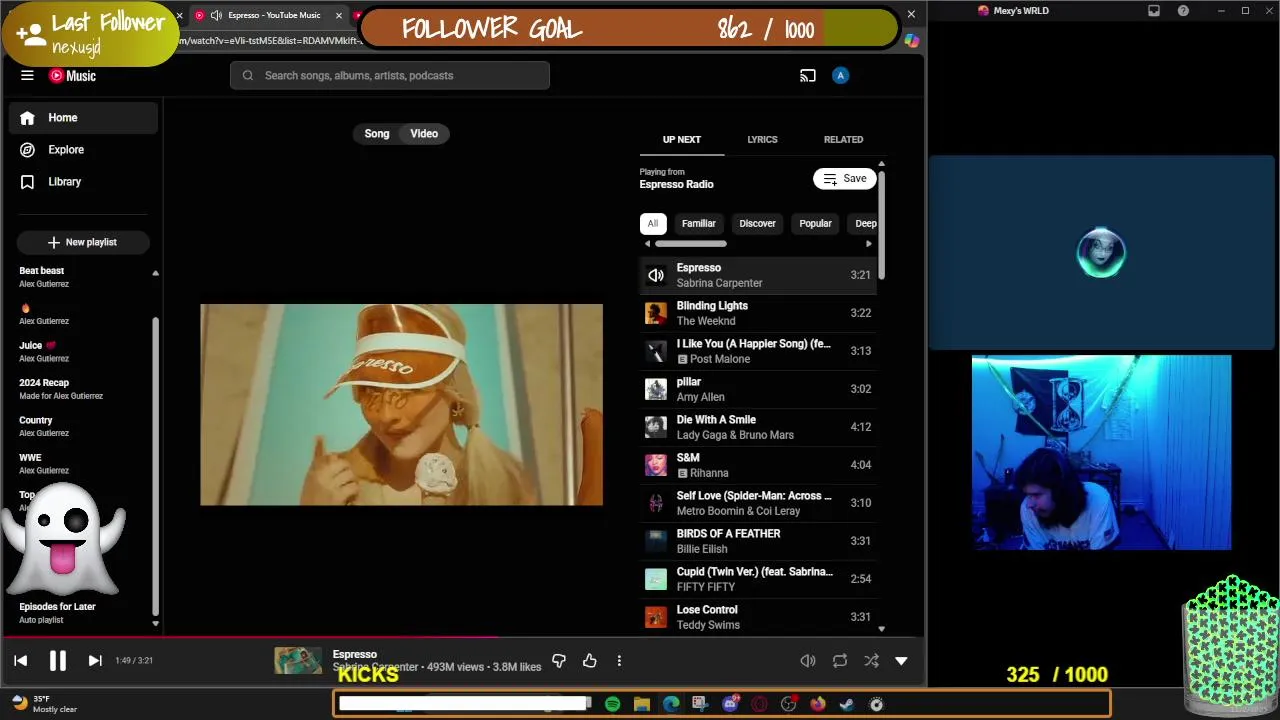
Task: Play Lose Control by Teddy Swims
Action: pos(758,617)
